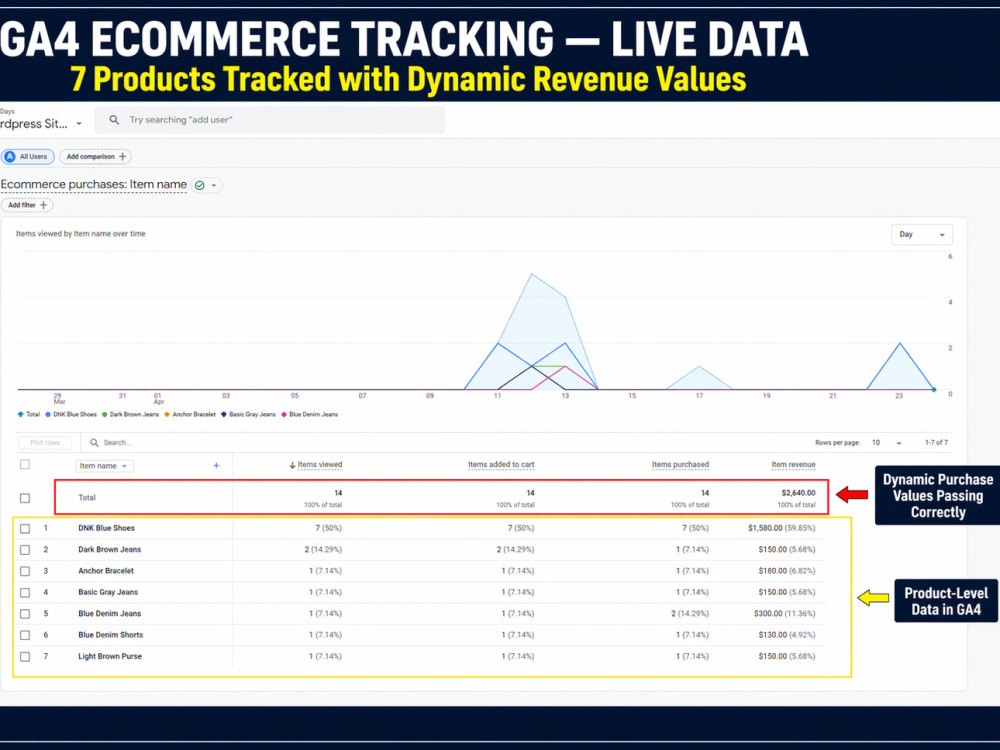Click the Plot rows button
This screenshot has width=1000, height=750.
click(45, 443)
